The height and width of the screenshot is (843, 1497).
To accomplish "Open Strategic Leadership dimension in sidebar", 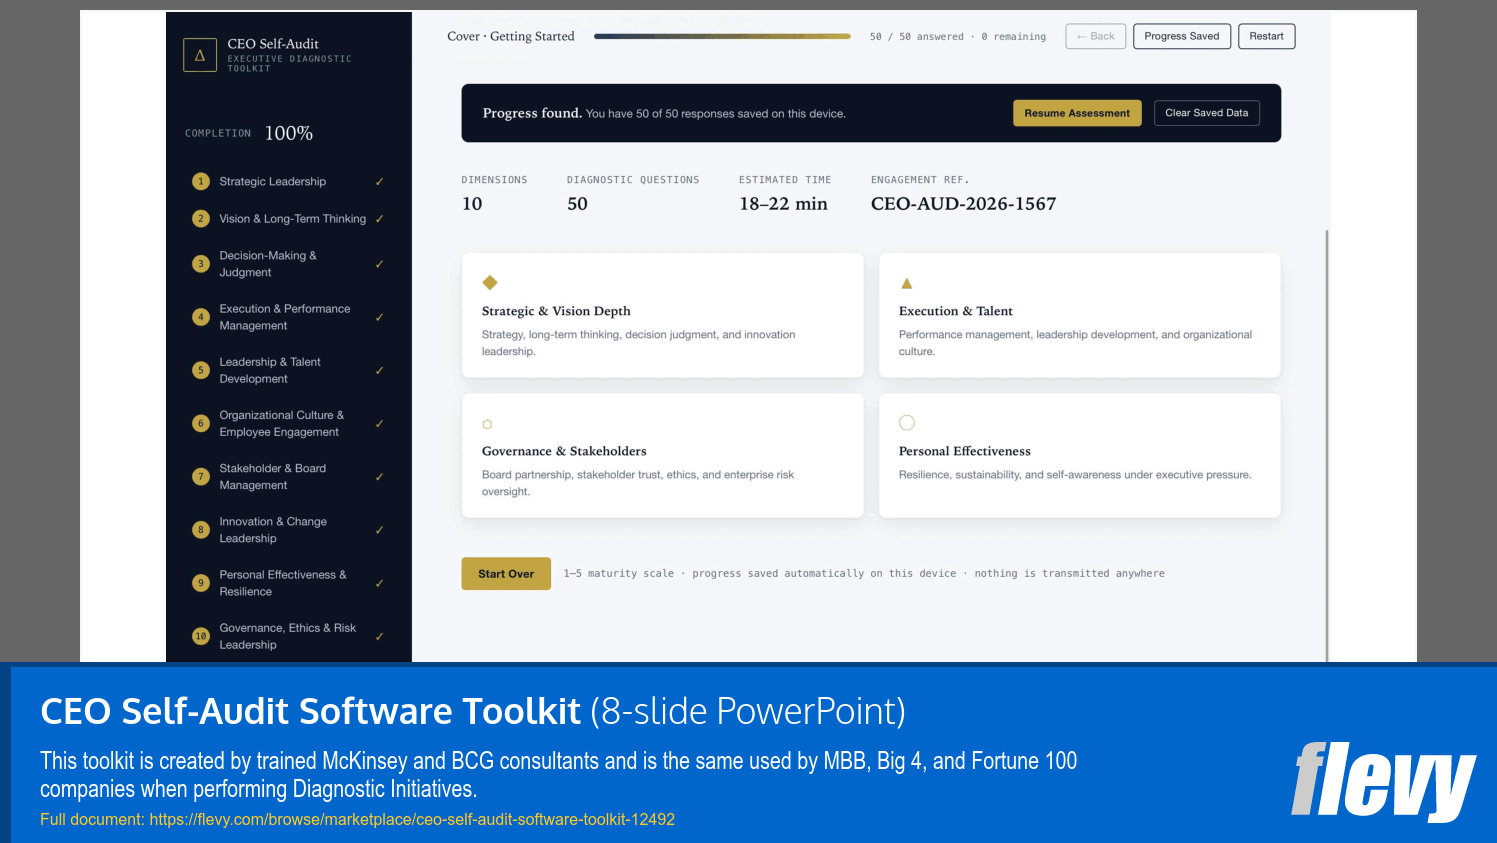I will tap(289, 182).
